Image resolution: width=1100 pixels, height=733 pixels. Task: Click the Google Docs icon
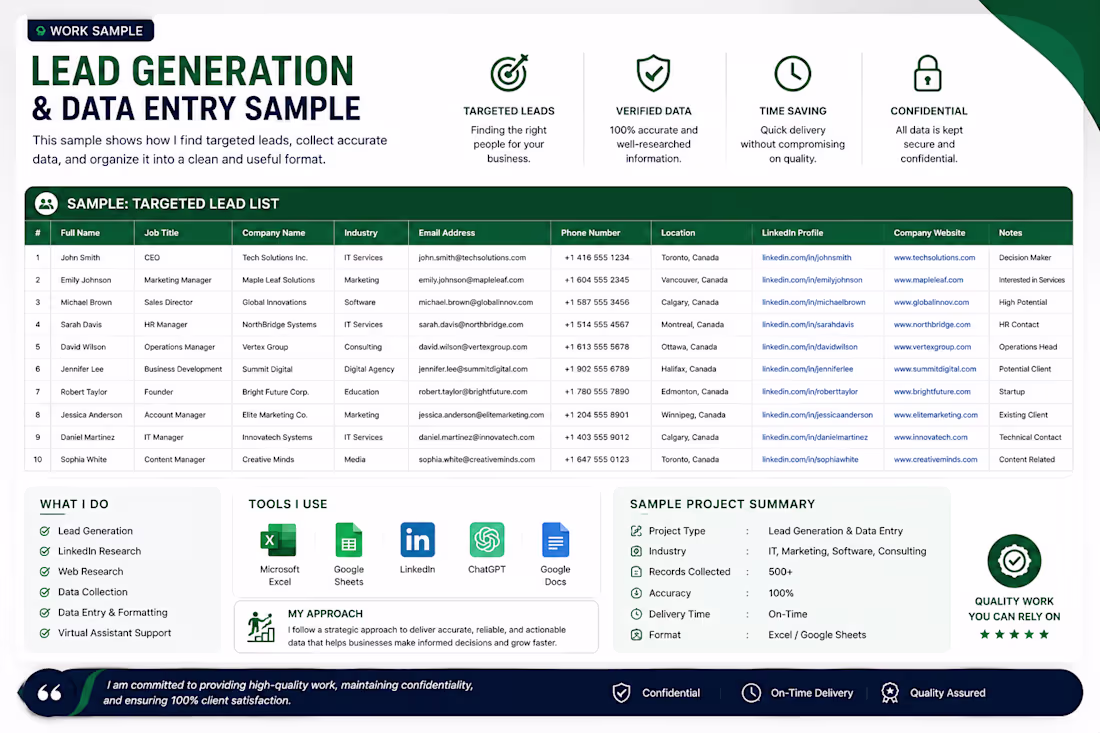click(555, 541)
